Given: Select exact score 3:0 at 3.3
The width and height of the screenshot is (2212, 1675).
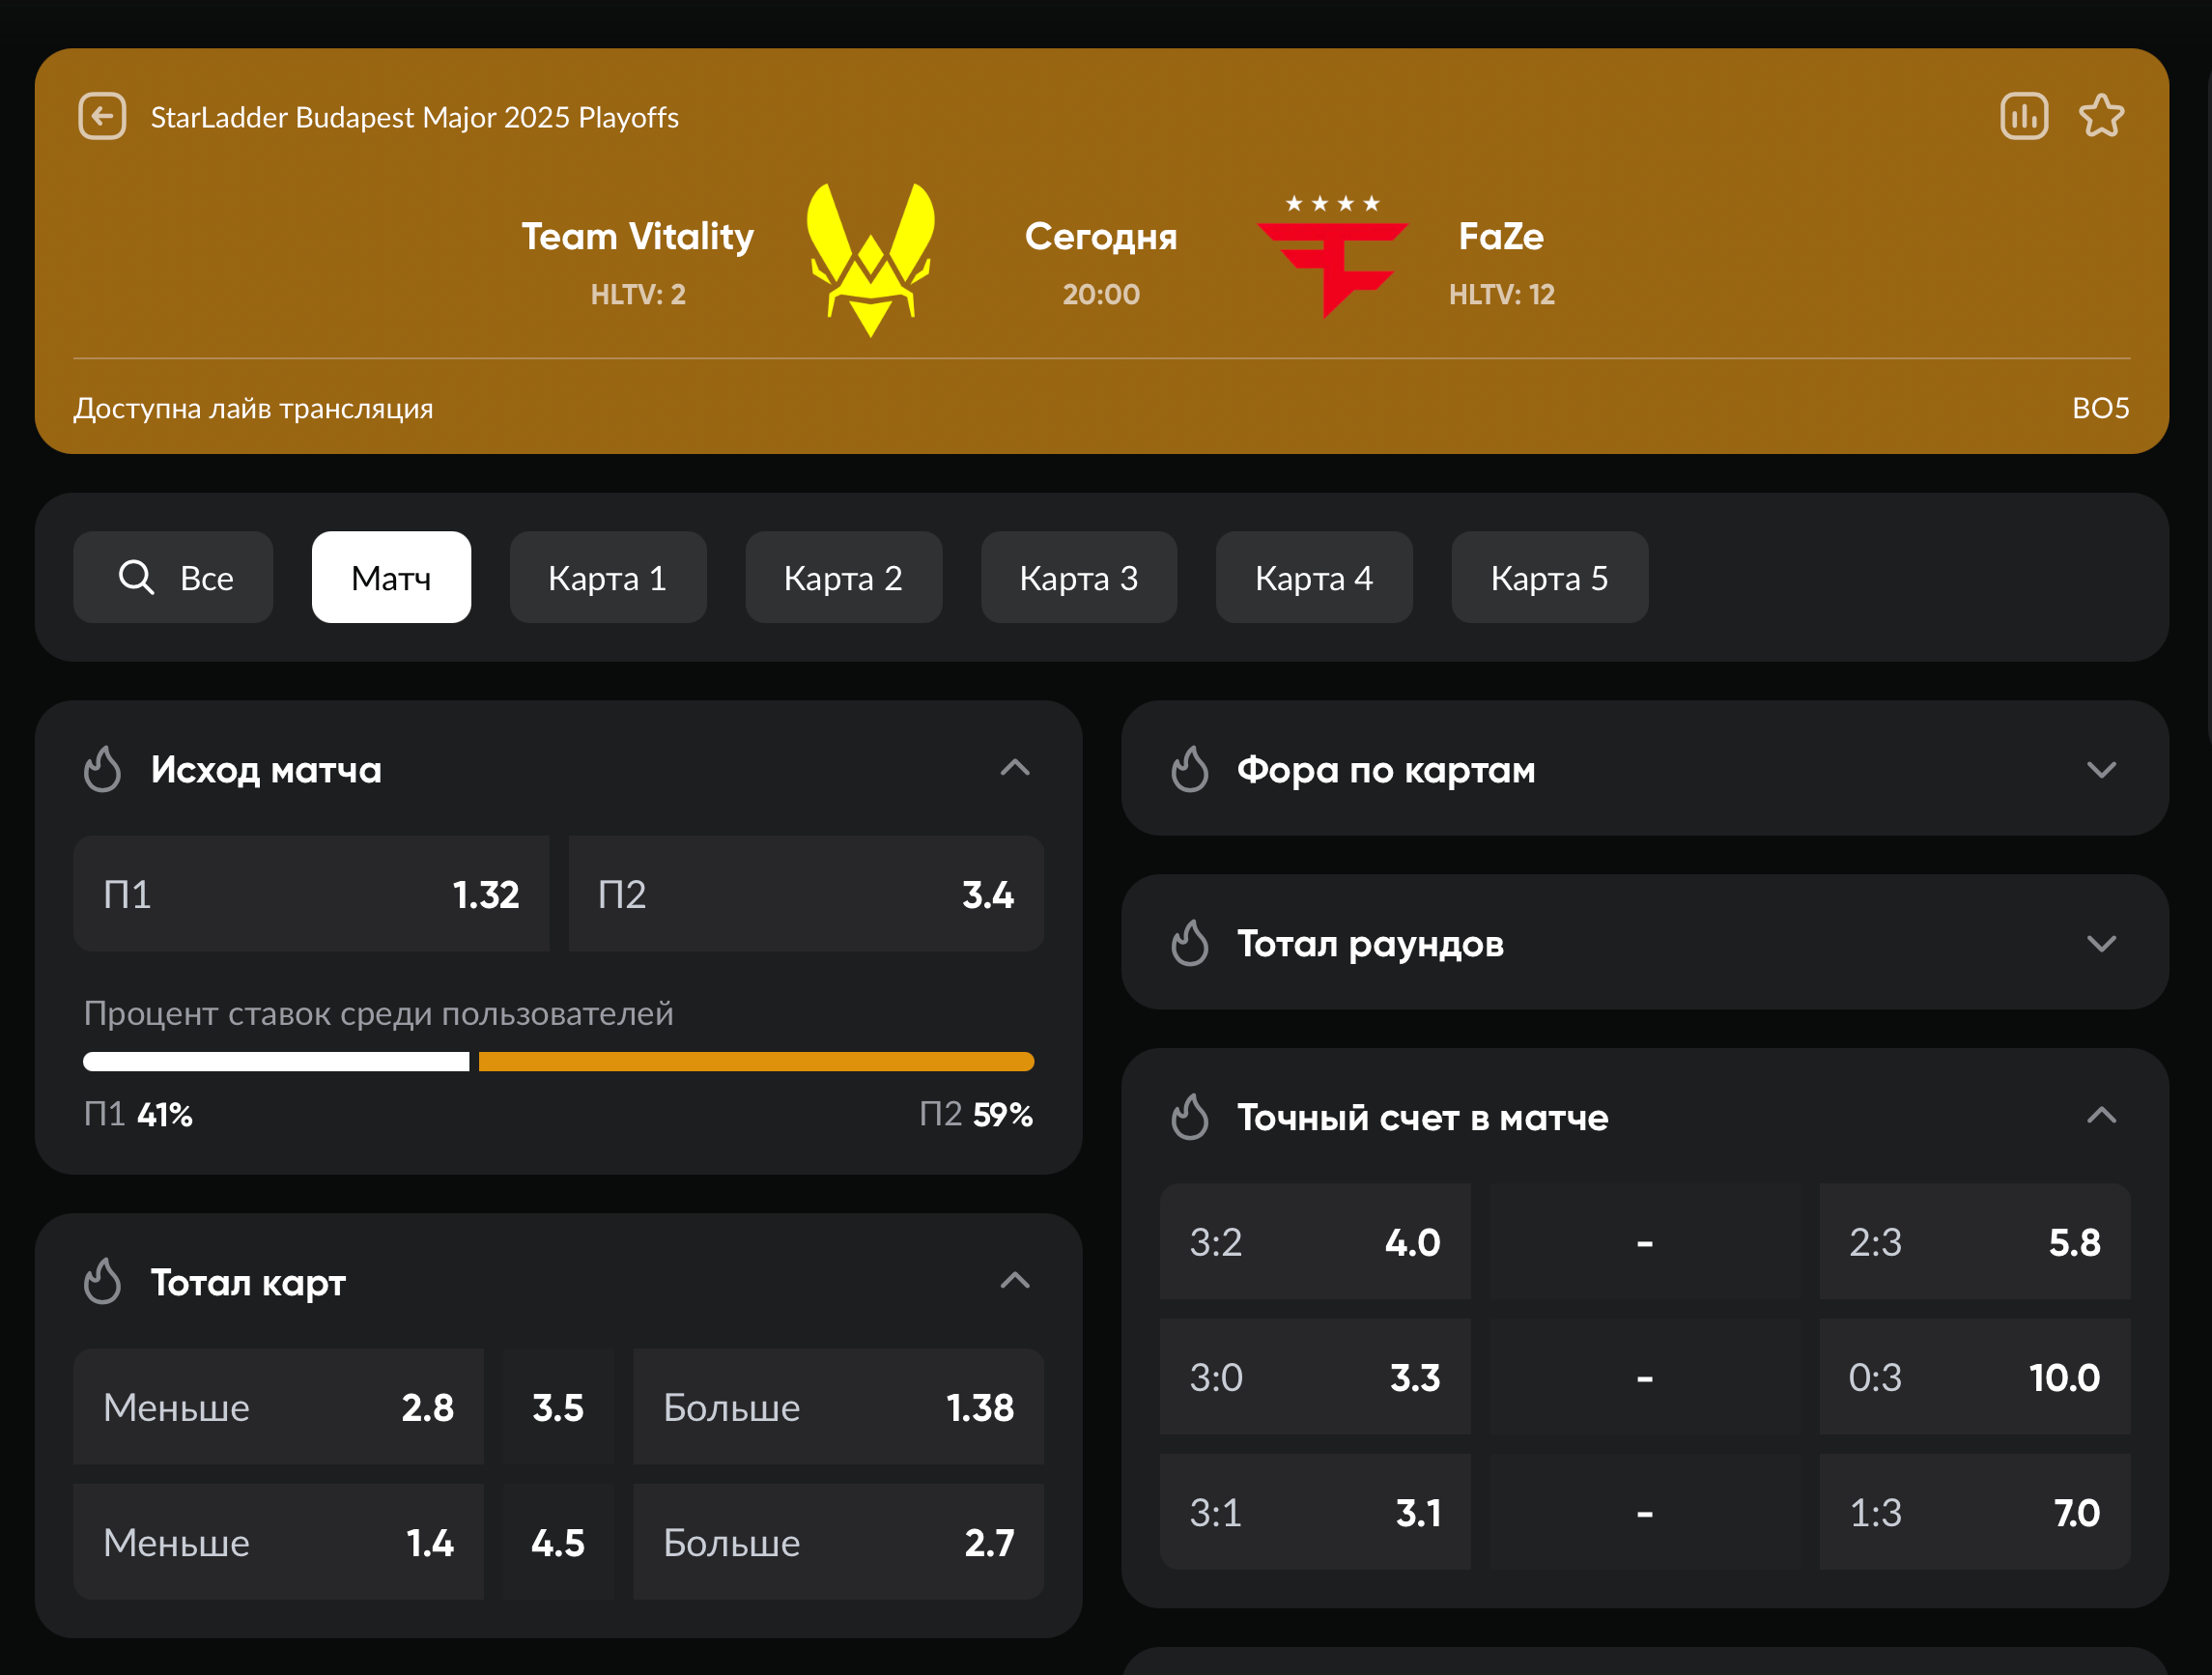Looking at the screenshot, I should pyautogui.click(x=1314, y=1377).
